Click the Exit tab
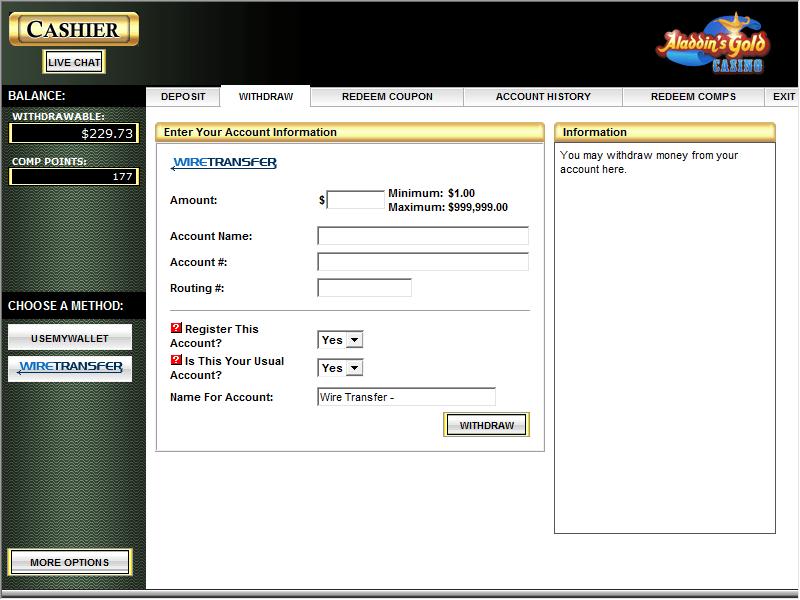Image resolution: width=800 pixels, height=600 pixels. (783, 97)
